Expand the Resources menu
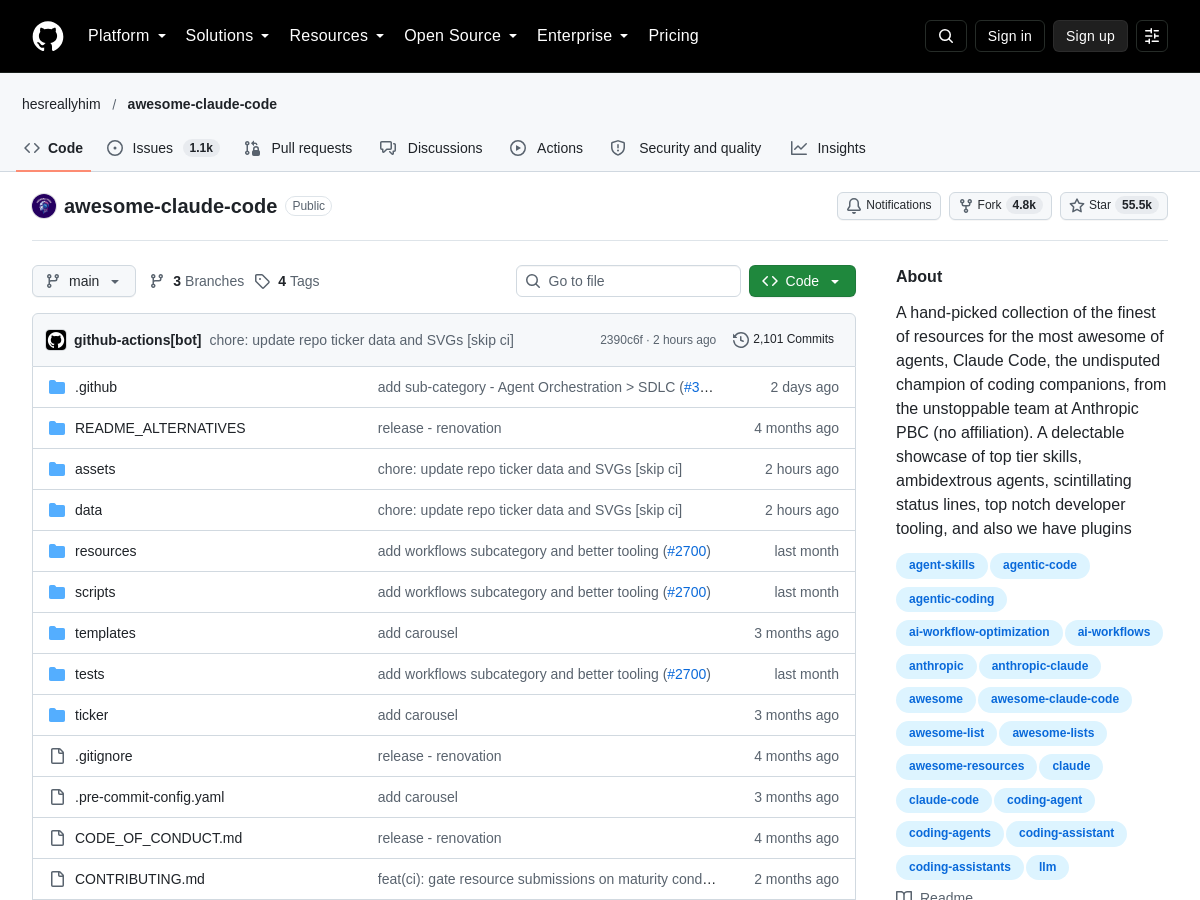1200x900 pixels. pos(337,36)
